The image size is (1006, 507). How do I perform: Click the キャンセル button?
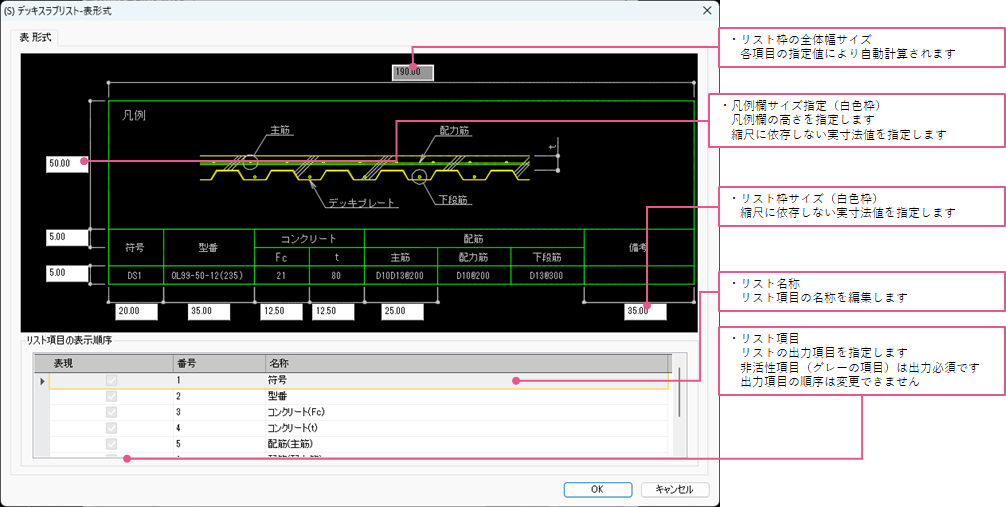tap(675, 489)
